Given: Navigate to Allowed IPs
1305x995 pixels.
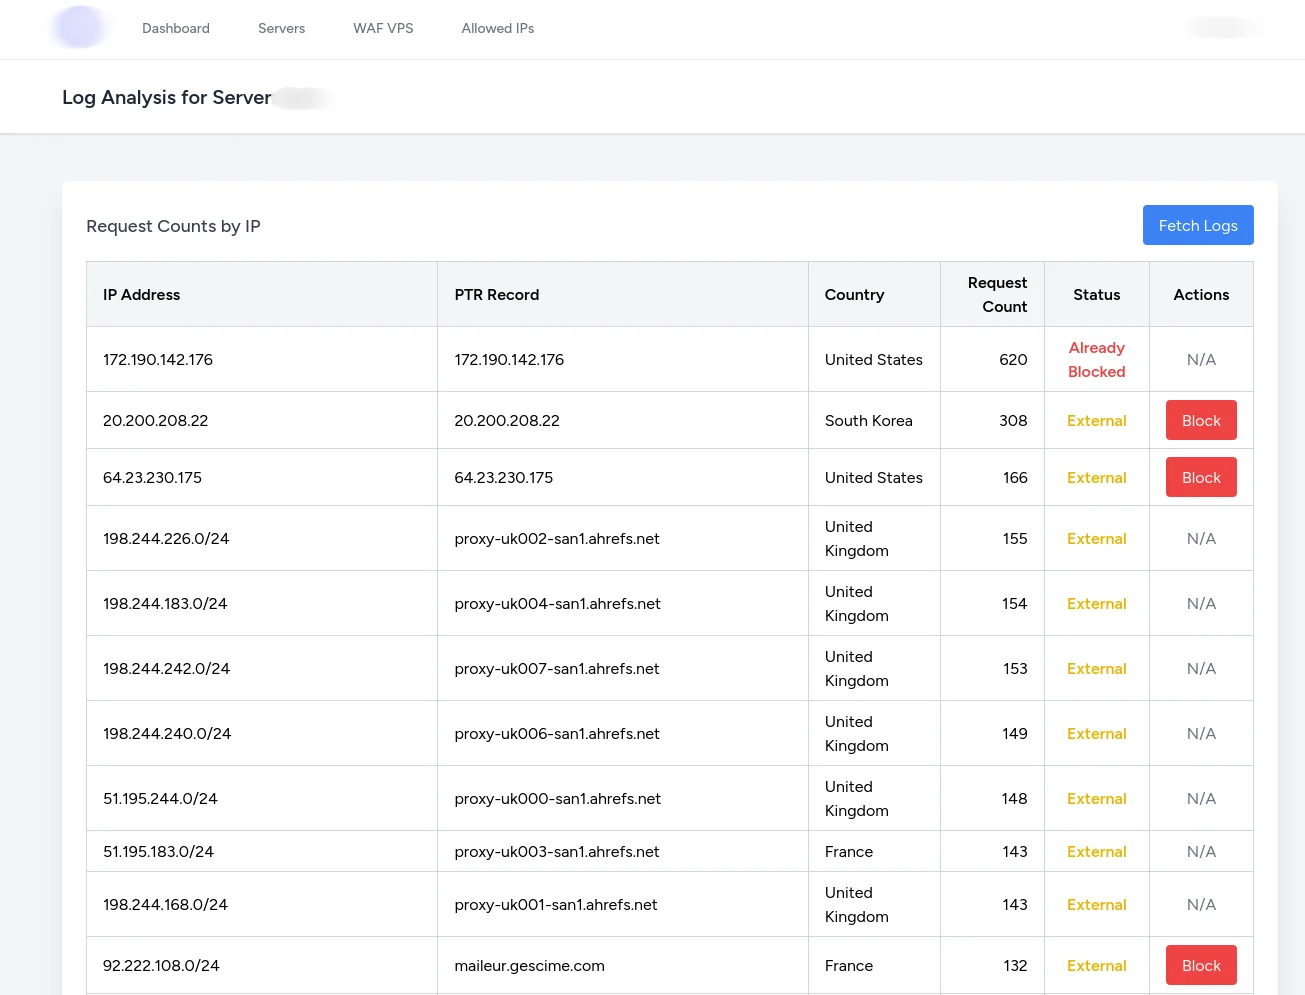Looking at the screenshot, I should (x=497, y=28).
